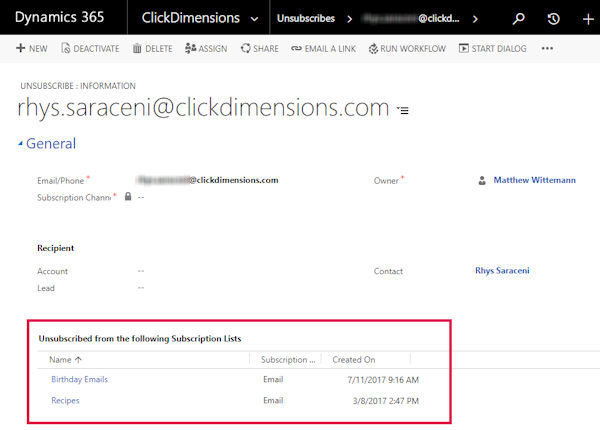Open contact Rhys Saraceni link
Viewport: 600px width, 430px height.
(502, 270)
